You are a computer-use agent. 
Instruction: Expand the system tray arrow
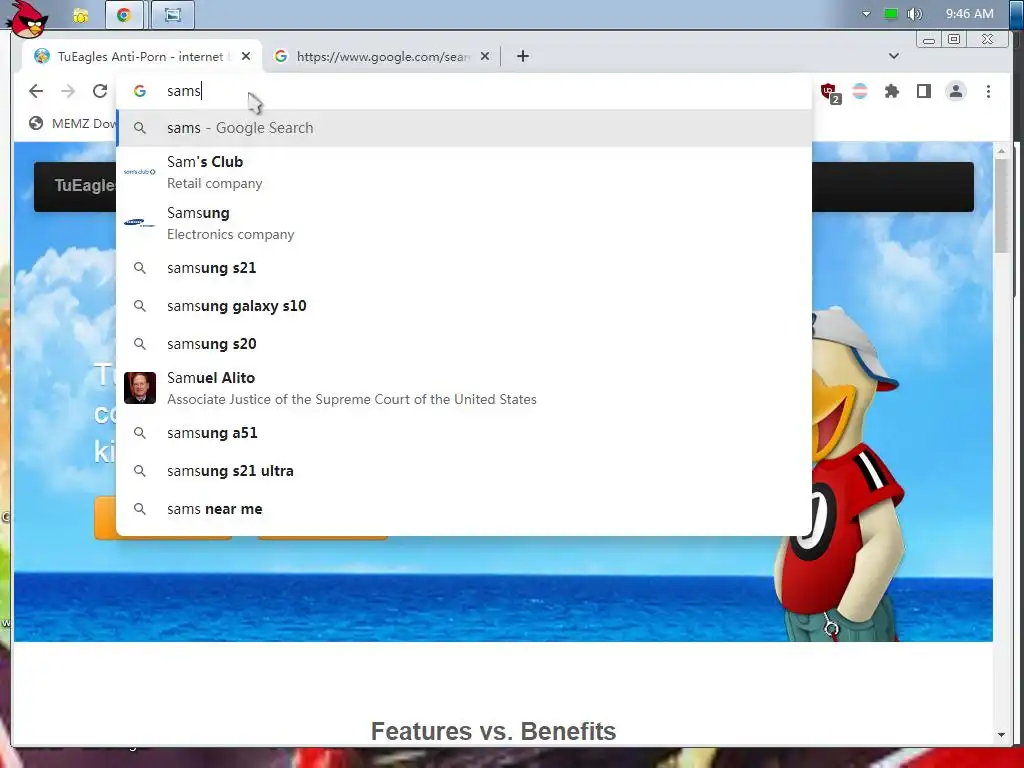866,14
